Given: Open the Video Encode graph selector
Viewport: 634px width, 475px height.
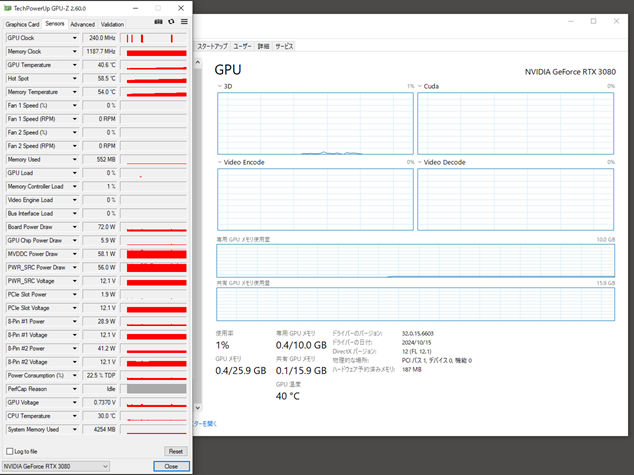Looking at the screenshot, I should point(220,162).
